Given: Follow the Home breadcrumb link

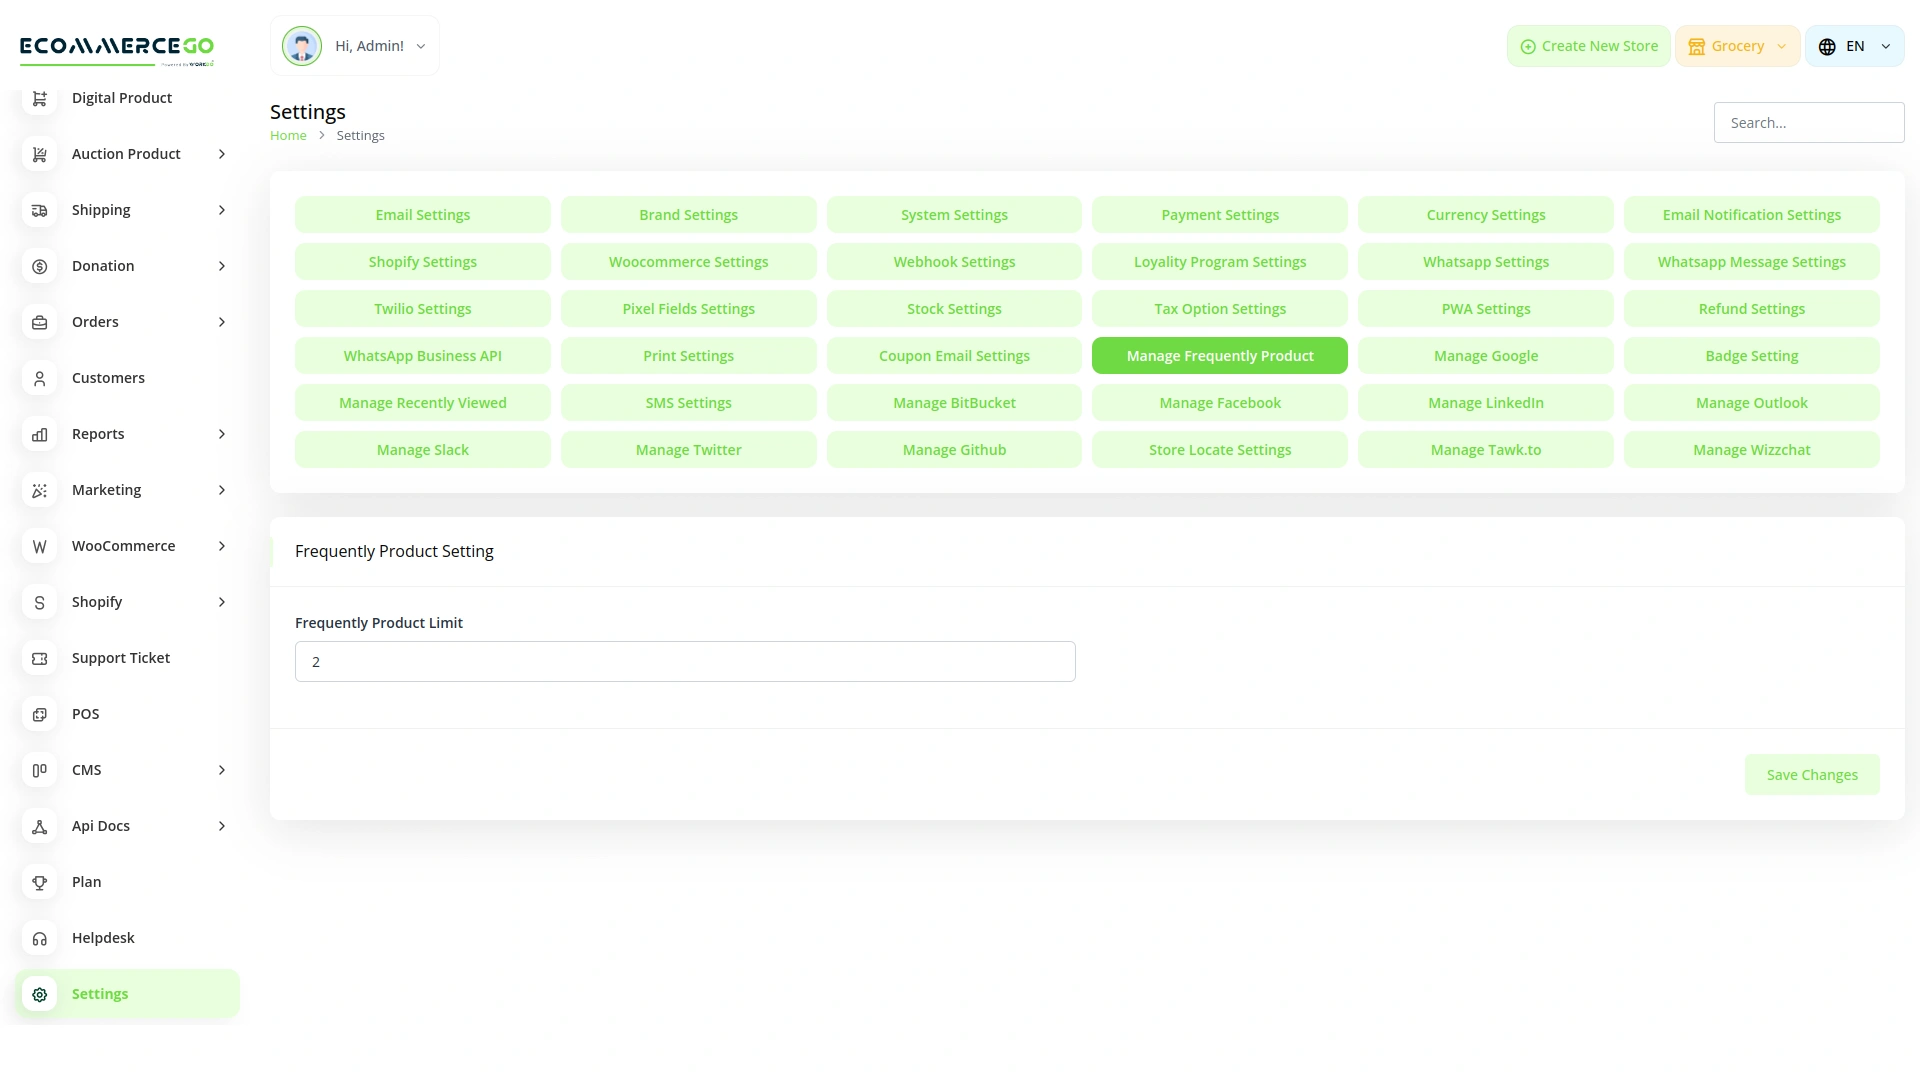Looking at the screenshot, I should click(288, 135).
